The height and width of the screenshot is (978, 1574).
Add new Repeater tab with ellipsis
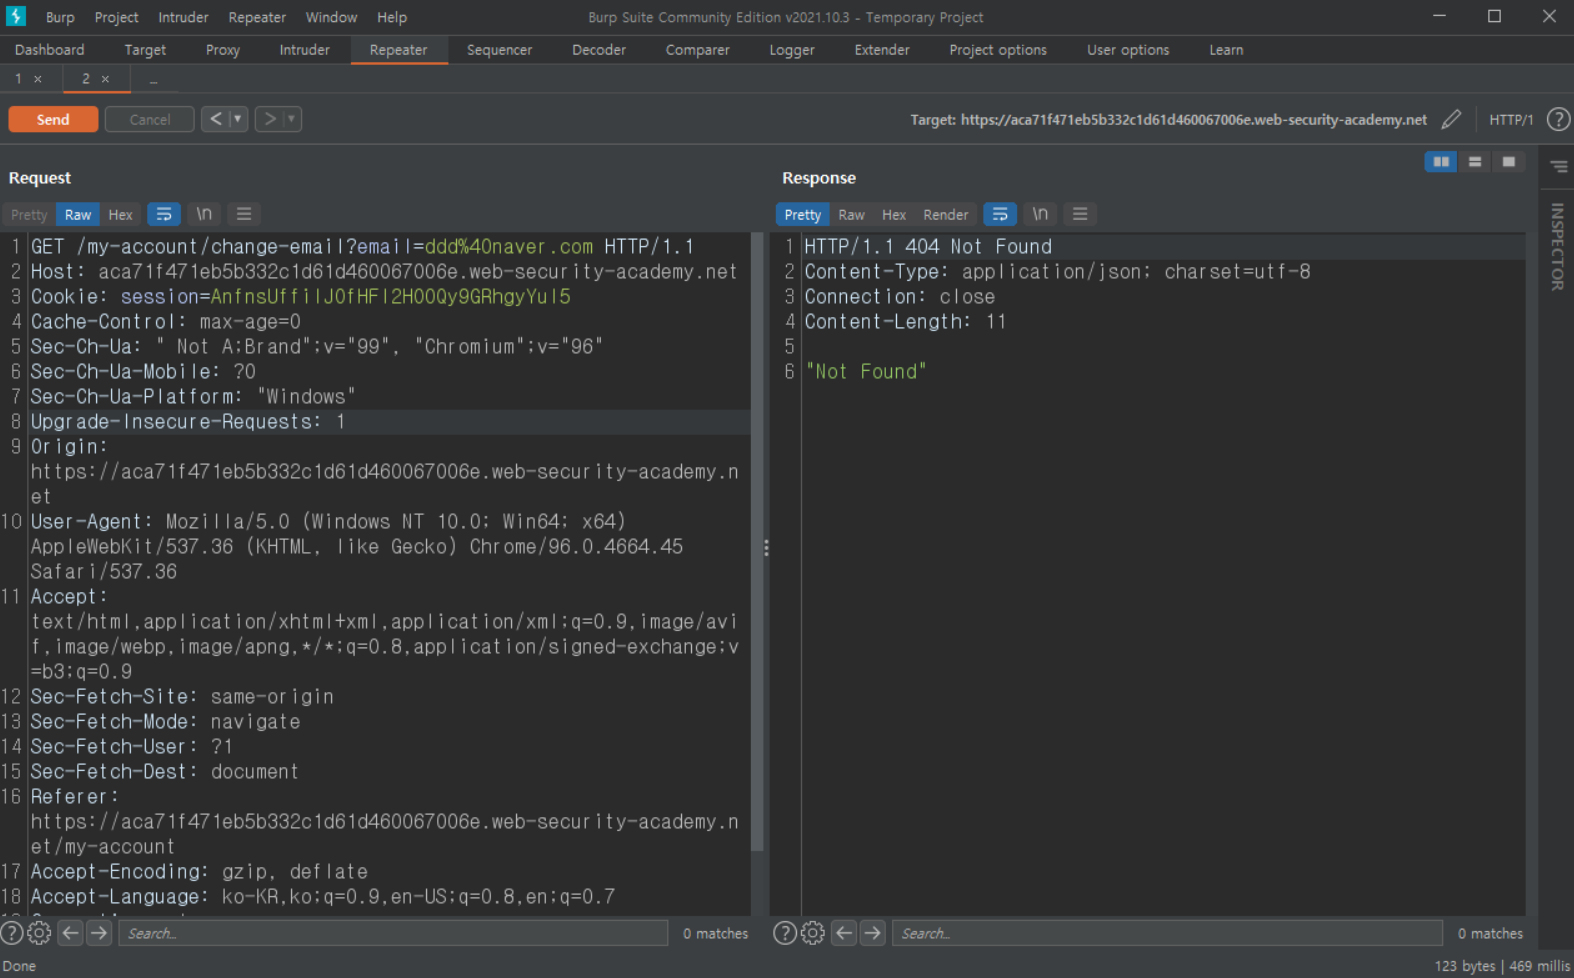(x=153, y=79)
